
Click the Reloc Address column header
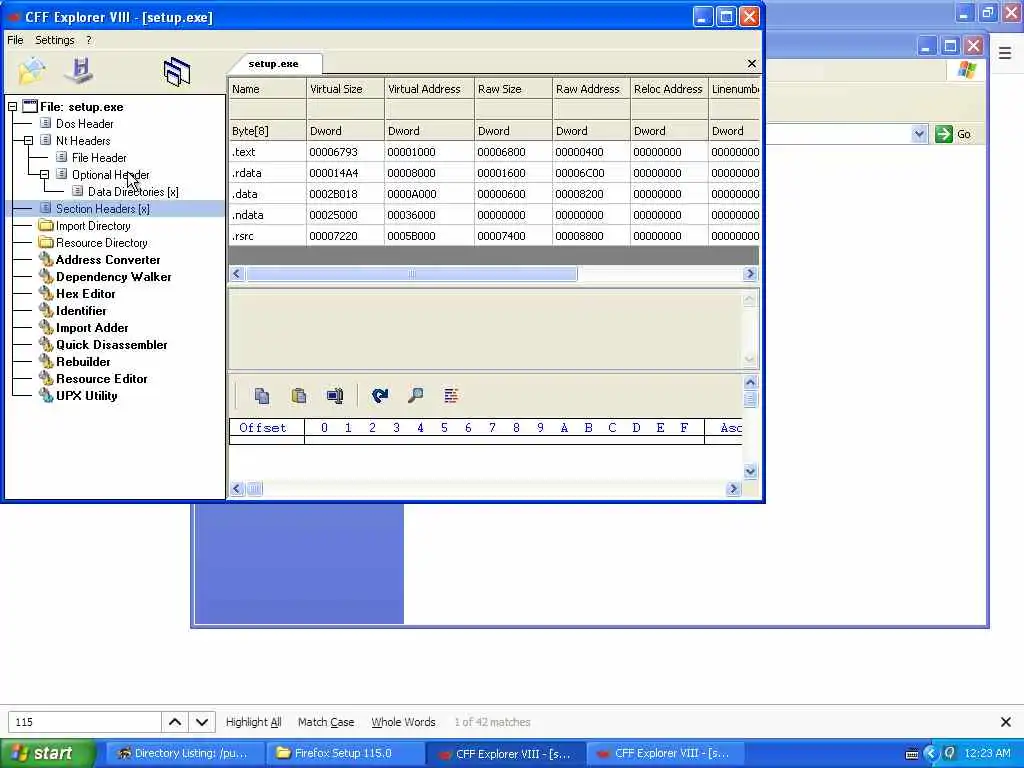click(x=669, y=89)
